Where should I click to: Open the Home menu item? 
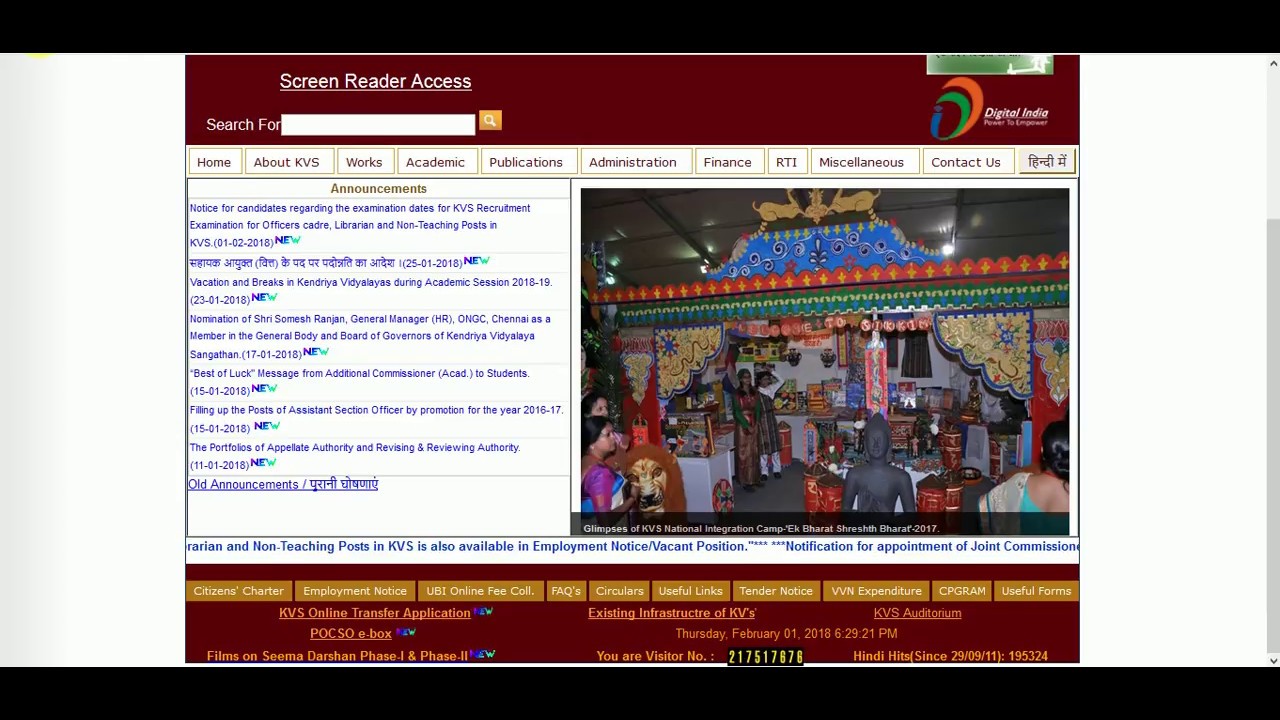(x=214, y=162)
